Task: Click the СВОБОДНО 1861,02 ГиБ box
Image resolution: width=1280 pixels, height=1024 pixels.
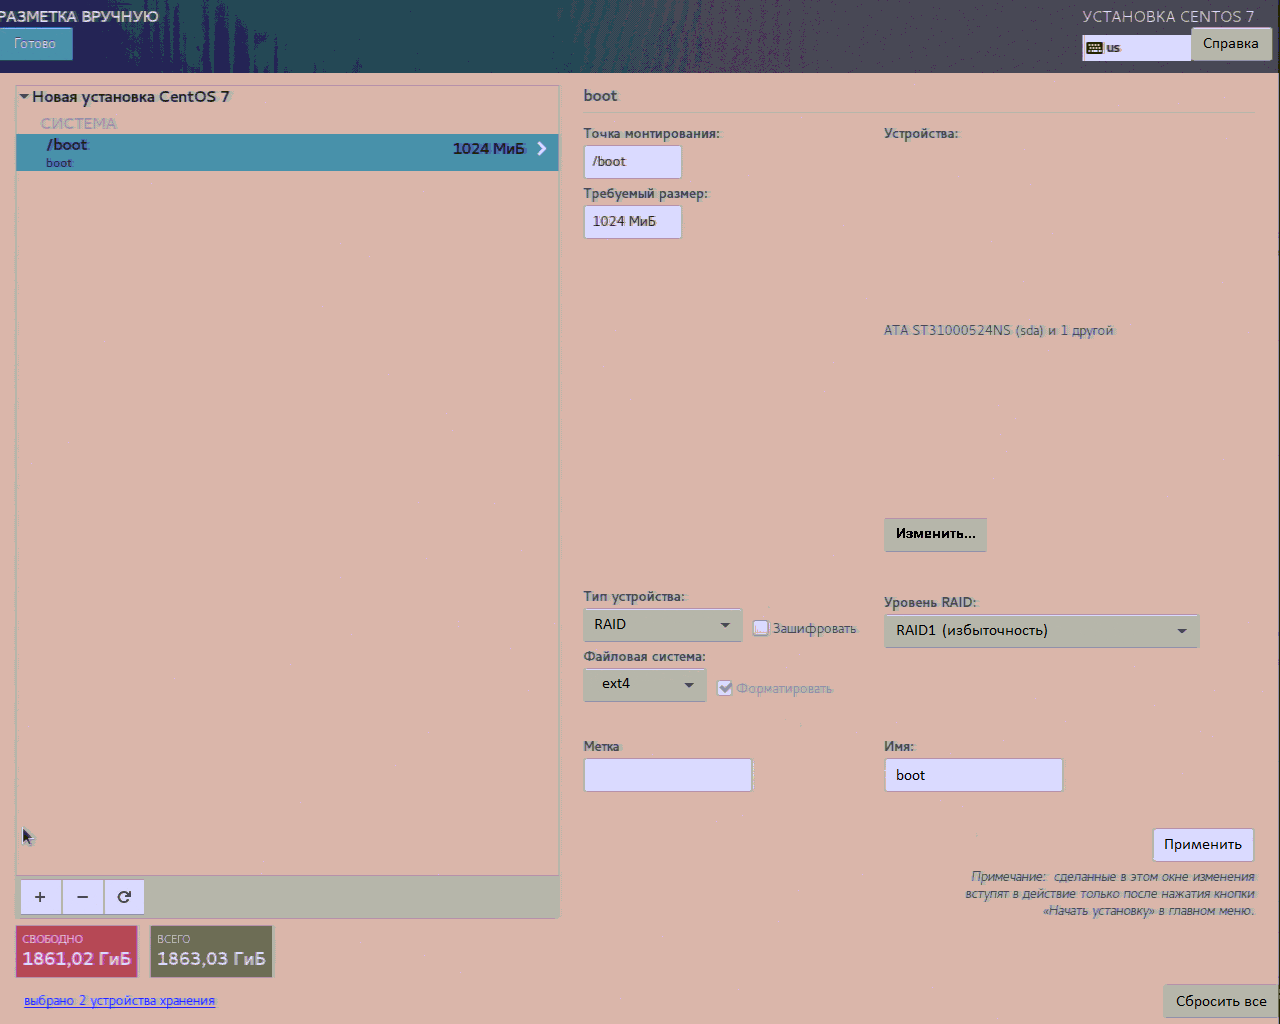Action: (77, 951)
